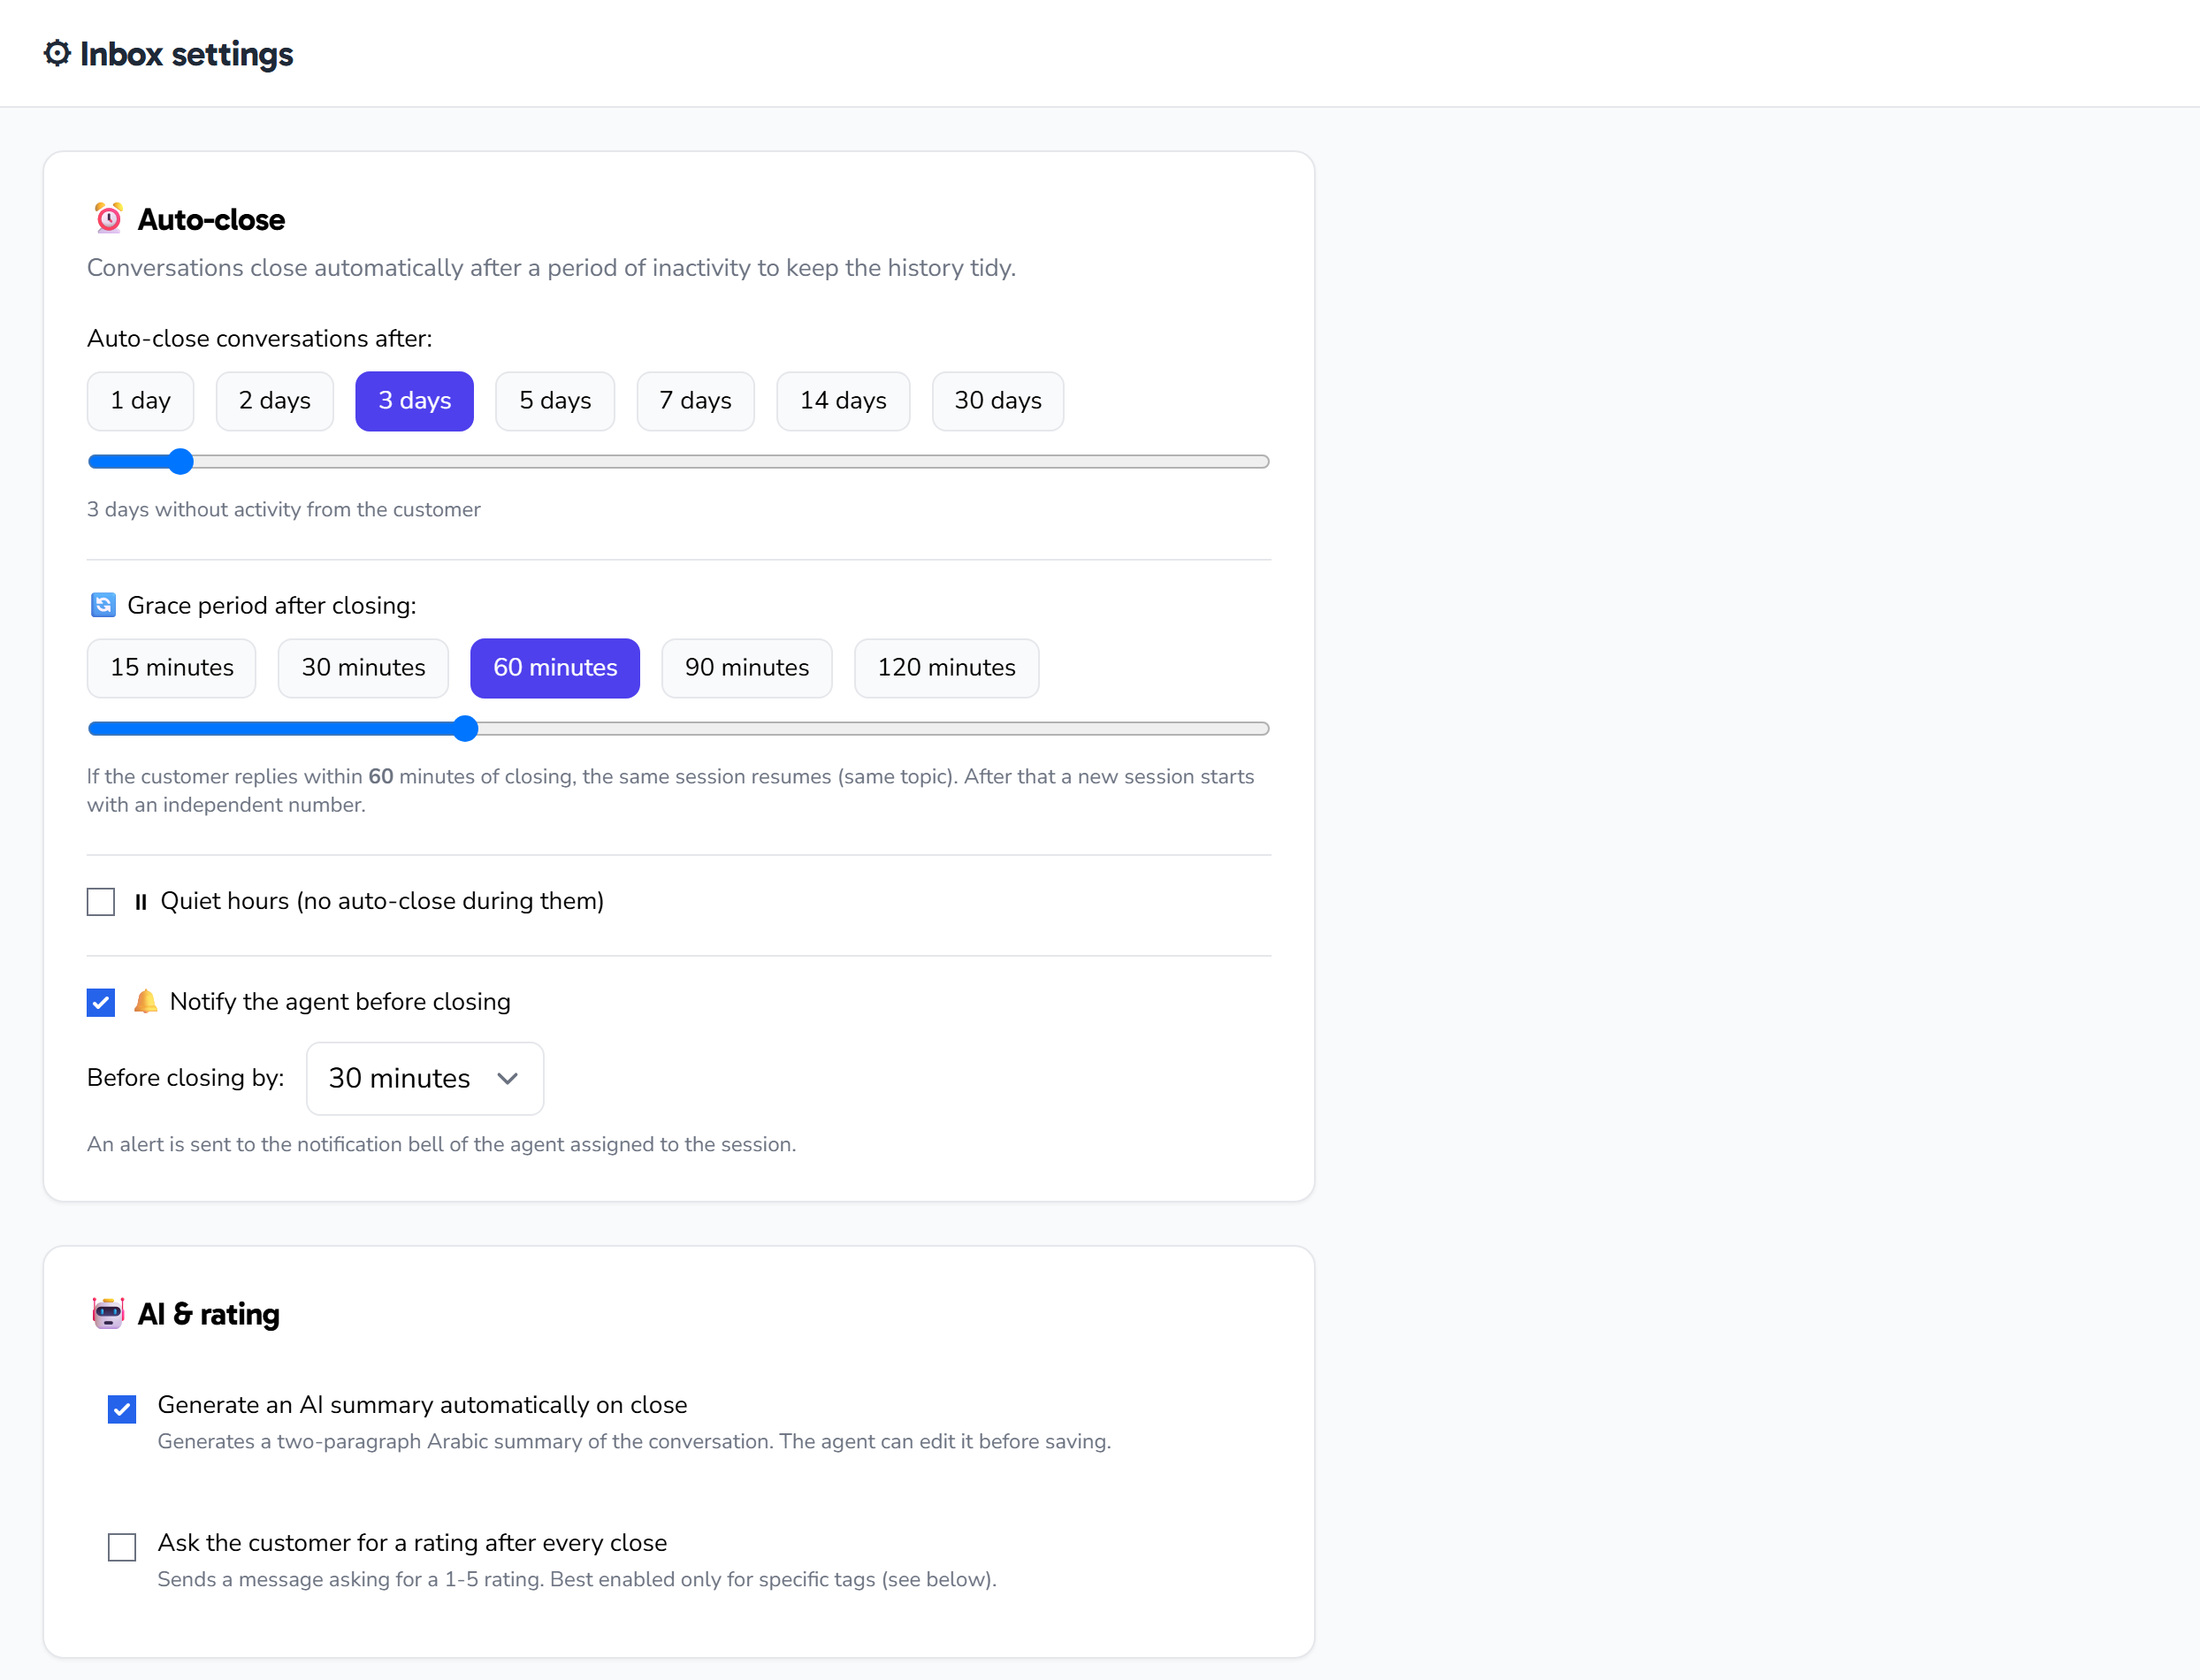
Task: Check Ask the customer for a rating
Action: [122, 1547]
